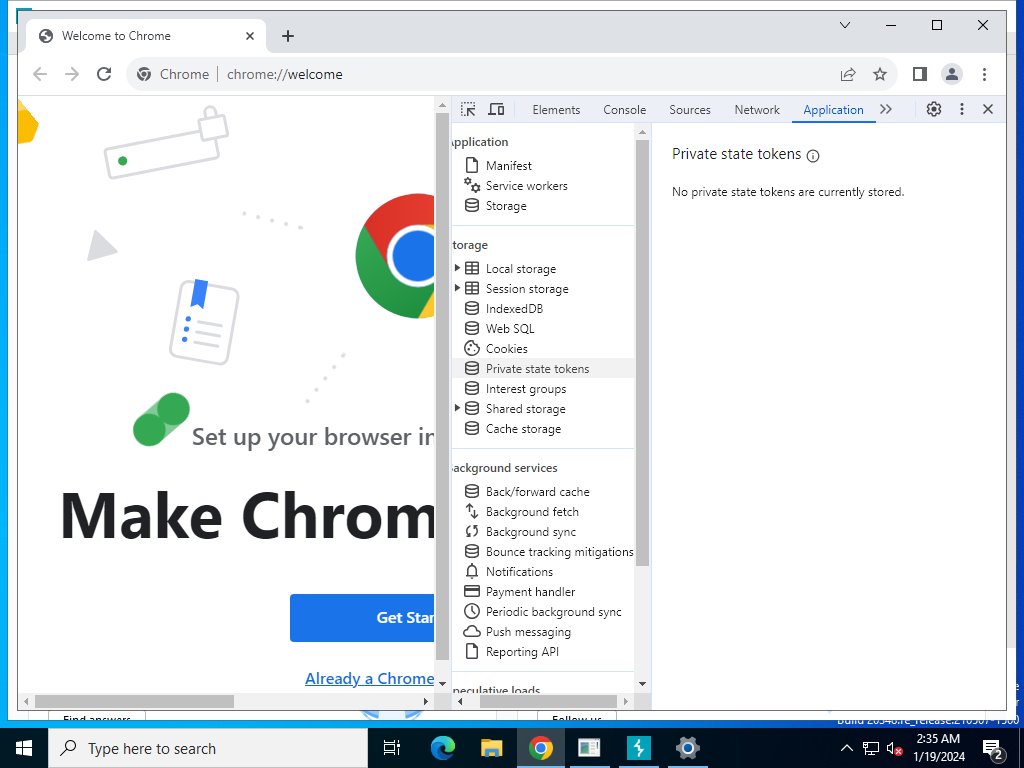Activate the inspect element picker icon
Screen dimensions: 1024x768
coord(468,109)
